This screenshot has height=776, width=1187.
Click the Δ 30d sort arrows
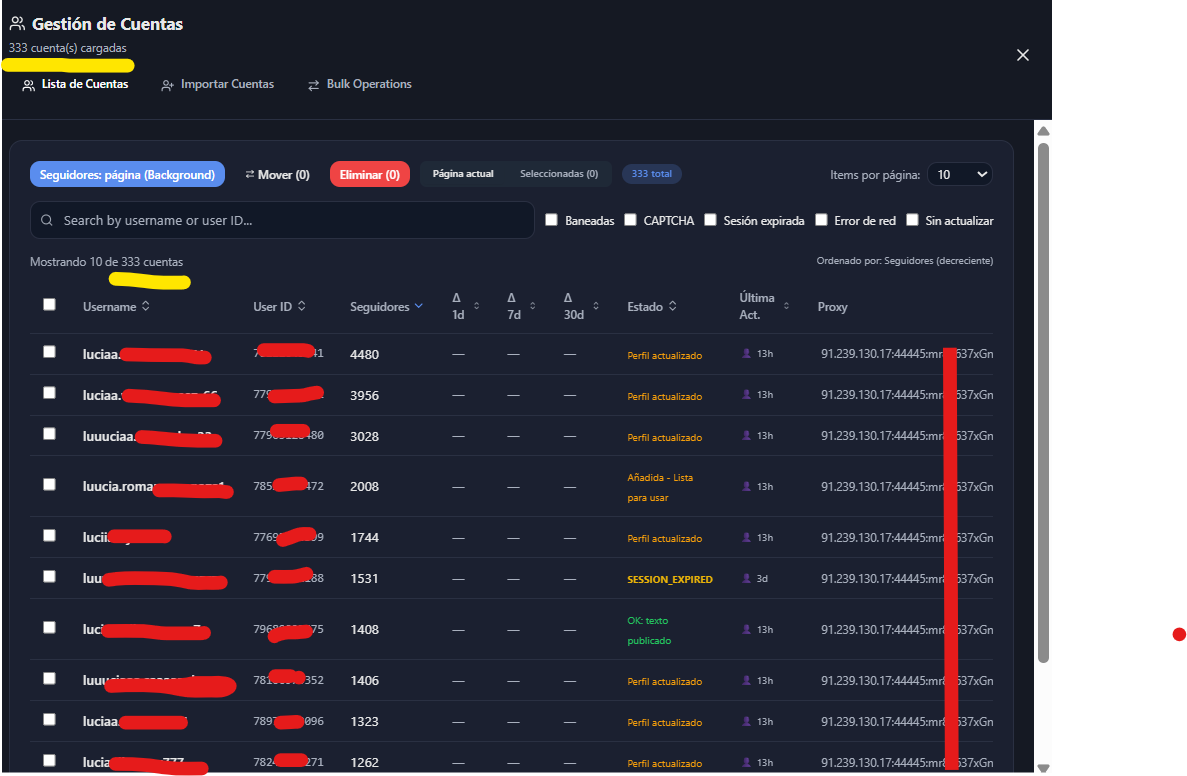(x=596, y=306)
